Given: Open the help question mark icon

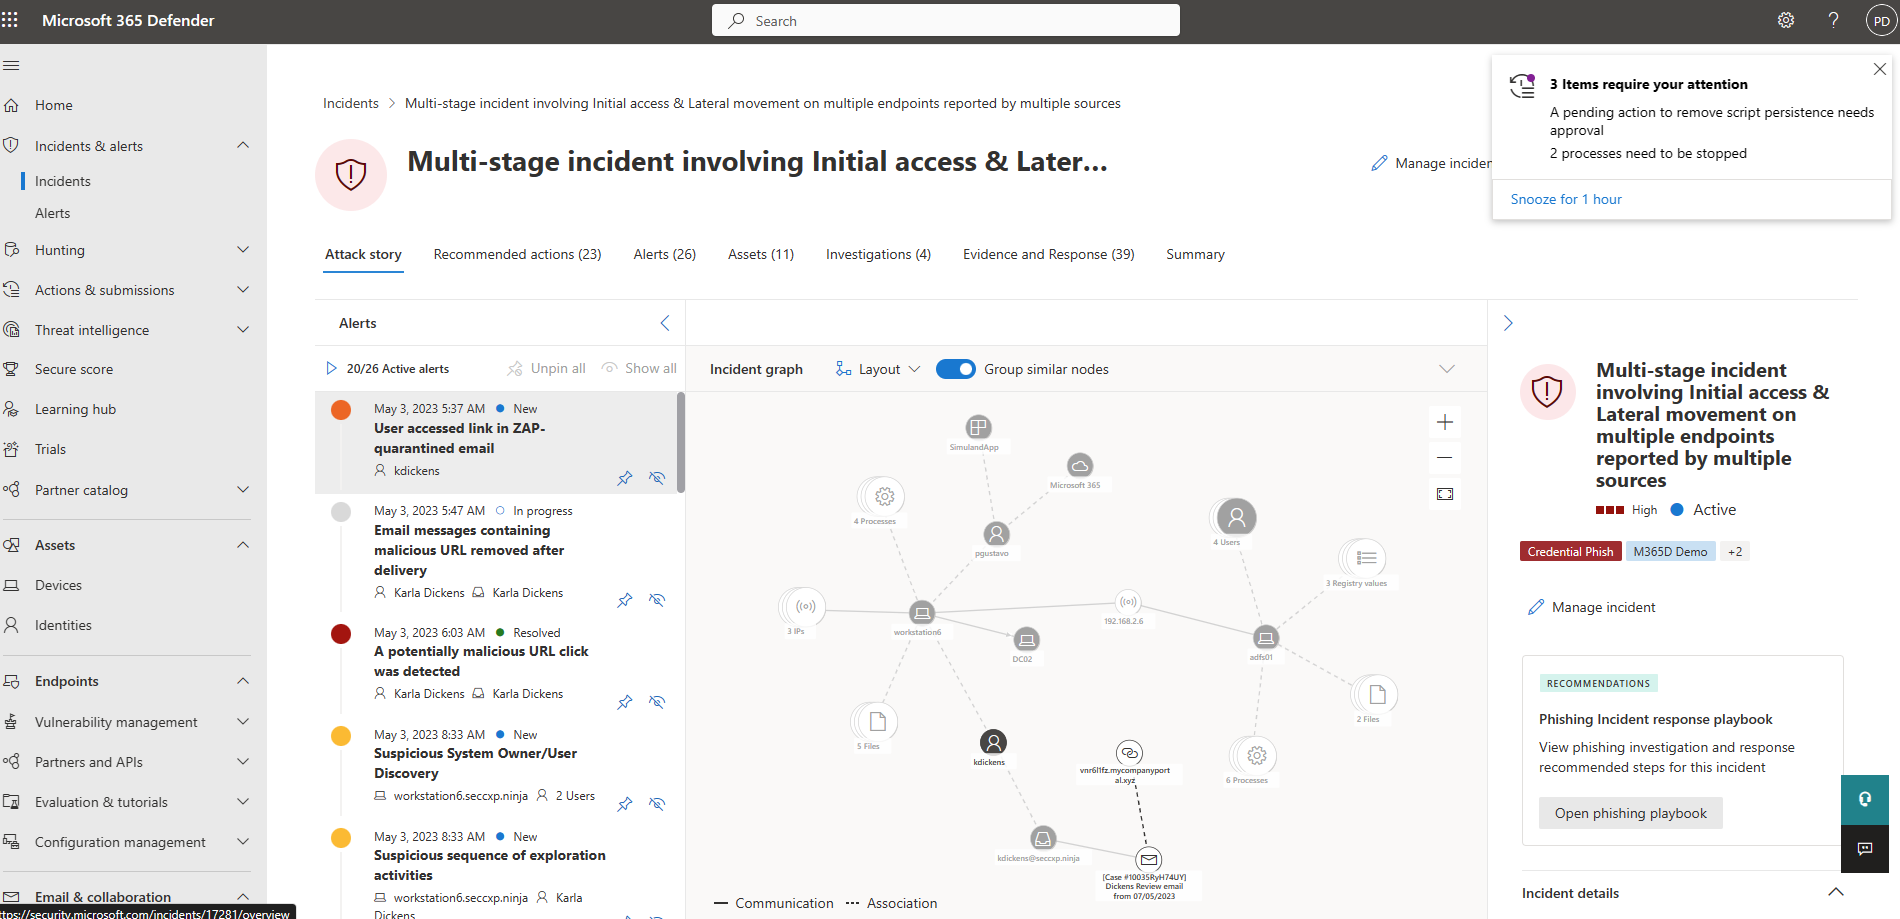Looking at the screenshot, I should pyautogui.click(x=1833, y=20).
